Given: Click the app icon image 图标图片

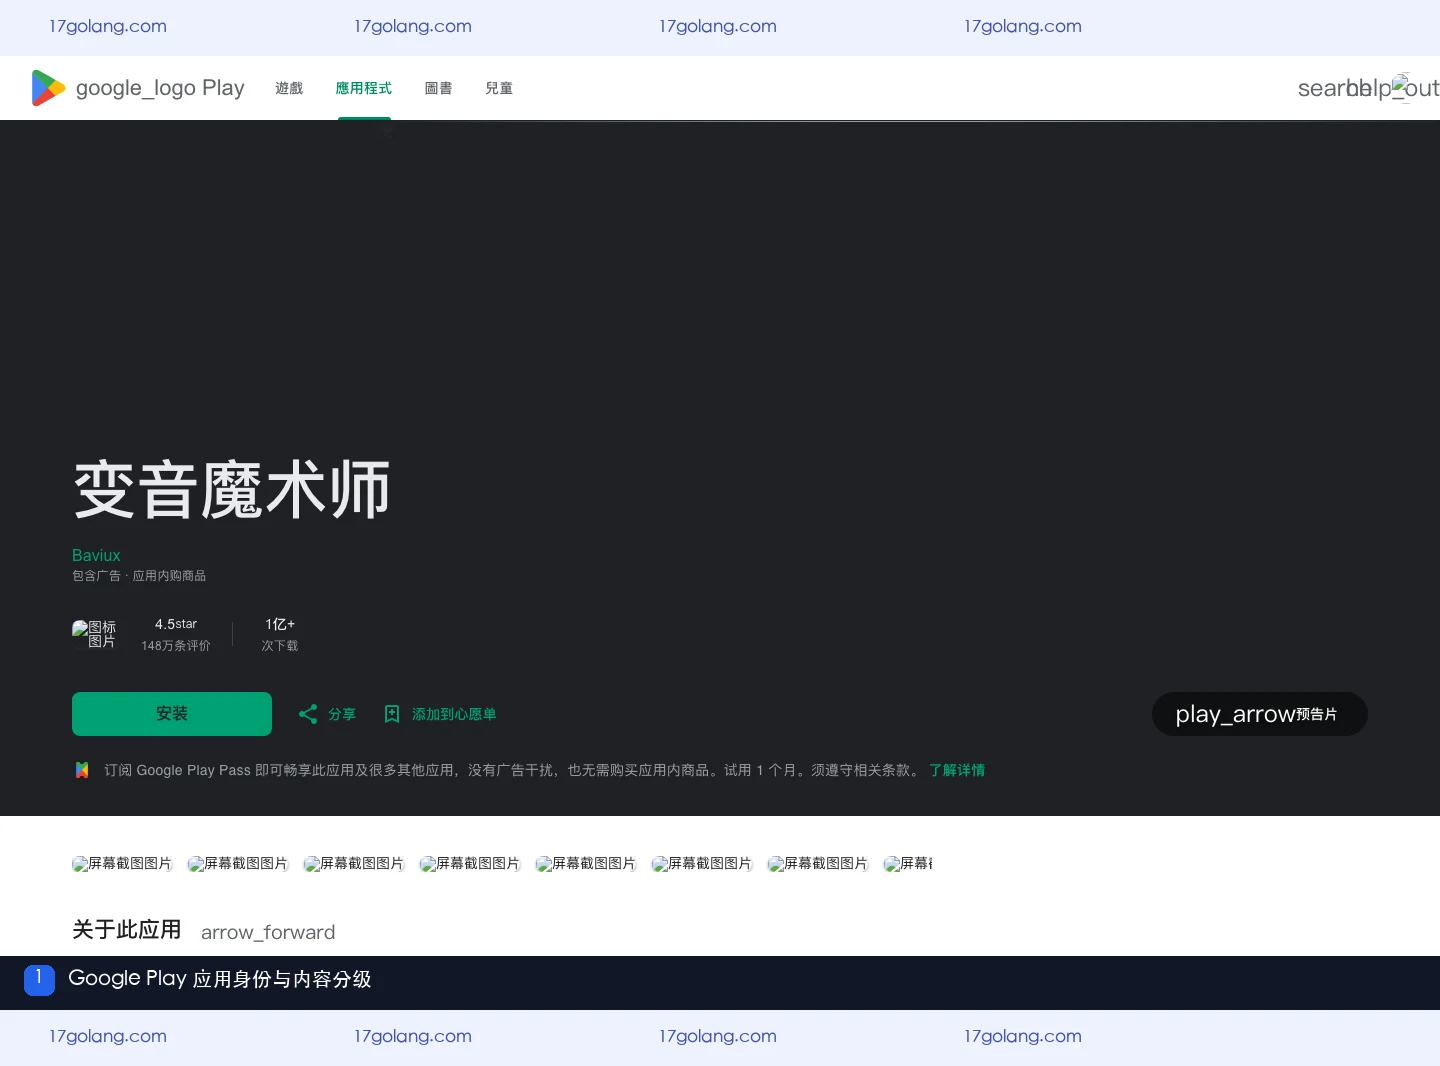Looking at the screenshot, I should pyautogui.click(x=94, y=634).
